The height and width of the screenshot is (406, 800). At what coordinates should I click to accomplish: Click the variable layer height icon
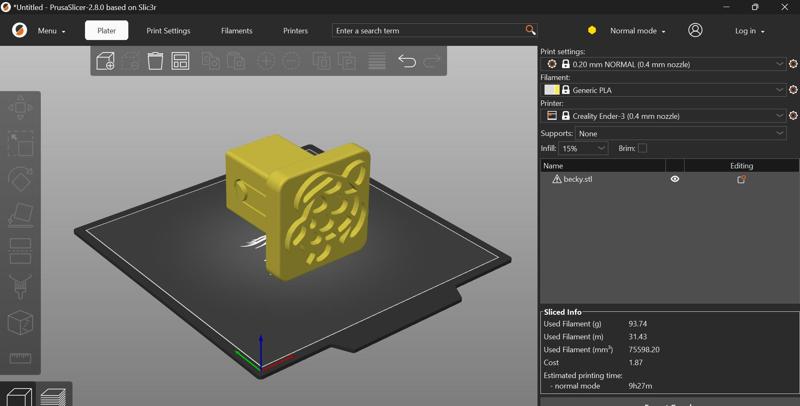(377, 61)
